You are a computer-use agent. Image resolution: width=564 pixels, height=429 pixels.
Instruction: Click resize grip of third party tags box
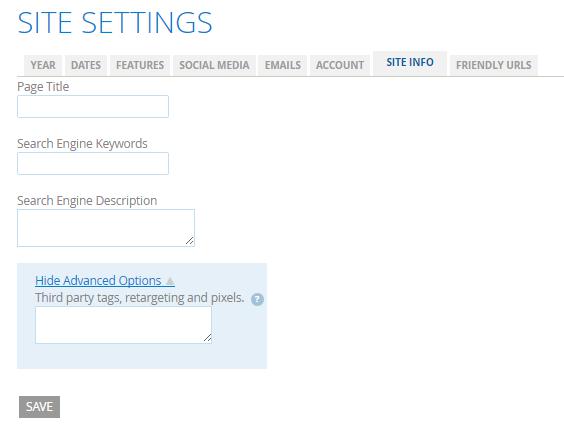(207, 337)
